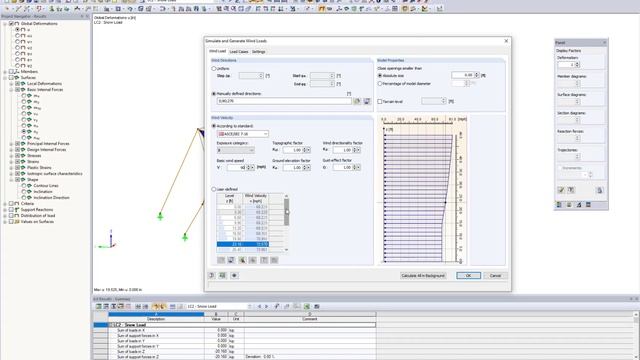640x360 pixels.
Task: Click the fifth icon below the velocity table
Action: click(264, 260)
